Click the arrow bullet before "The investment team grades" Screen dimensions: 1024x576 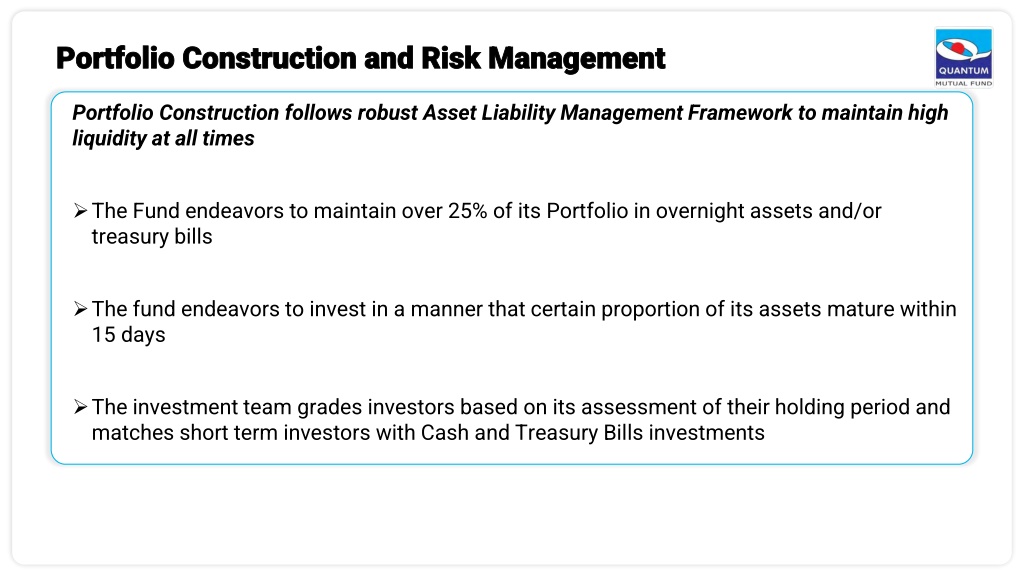coord(80,407)
